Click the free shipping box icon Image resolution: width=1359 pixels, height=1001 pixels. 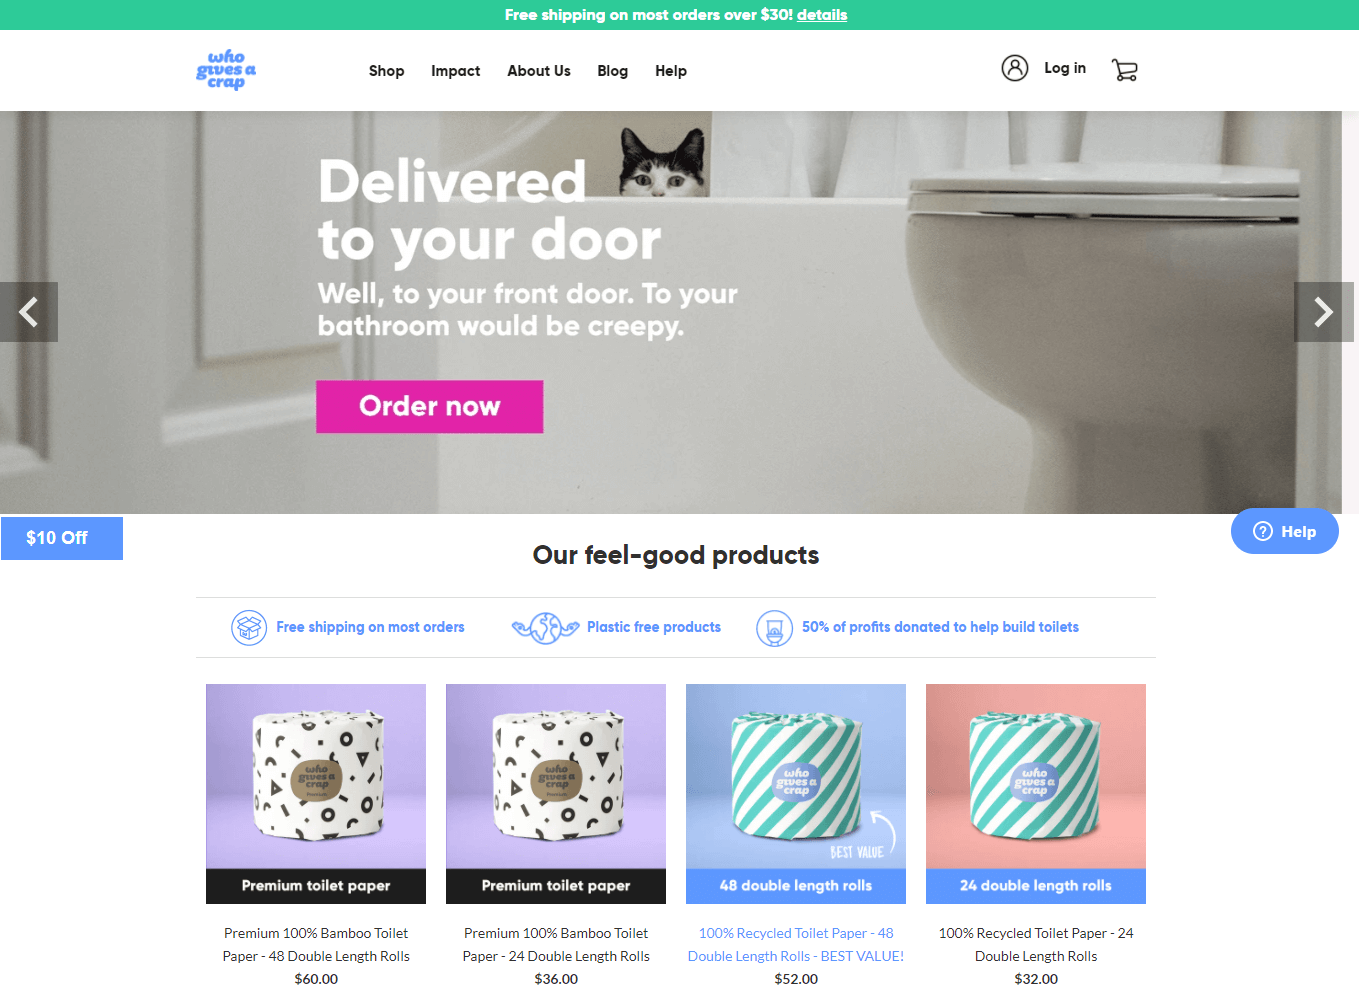click(x=249, y=628)
